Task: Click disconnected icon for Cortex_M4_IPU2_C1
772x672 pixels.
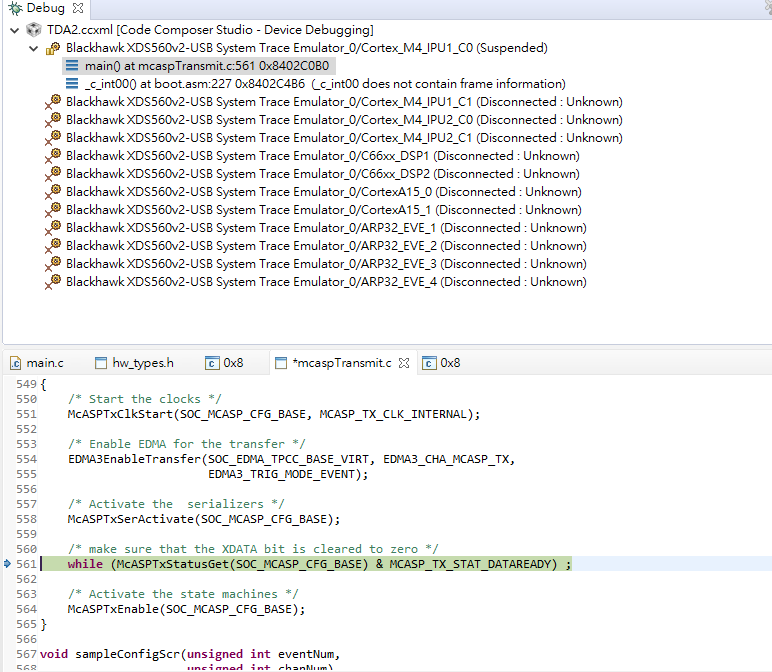Action: (x=53, y=138)
